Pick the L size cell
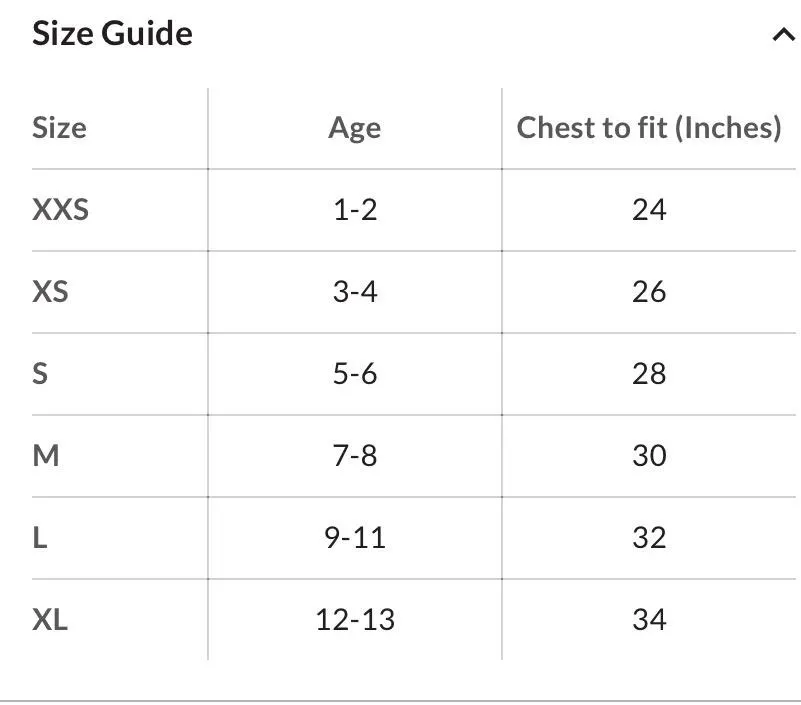 [x=40, y=538]
